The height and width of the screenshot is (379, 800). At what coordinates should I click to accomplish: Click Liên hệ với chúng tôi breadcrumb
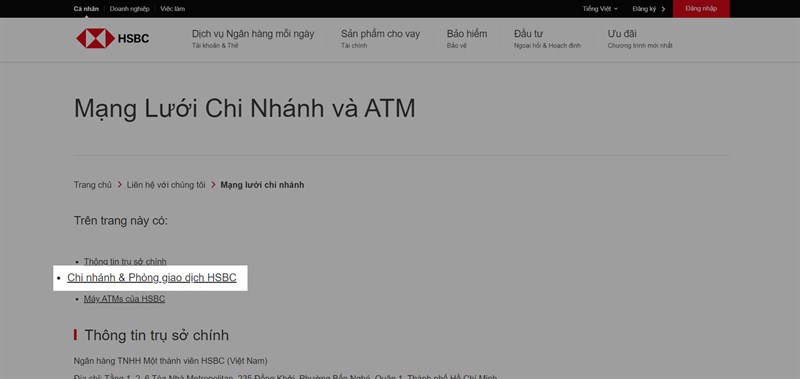point(166,185)
